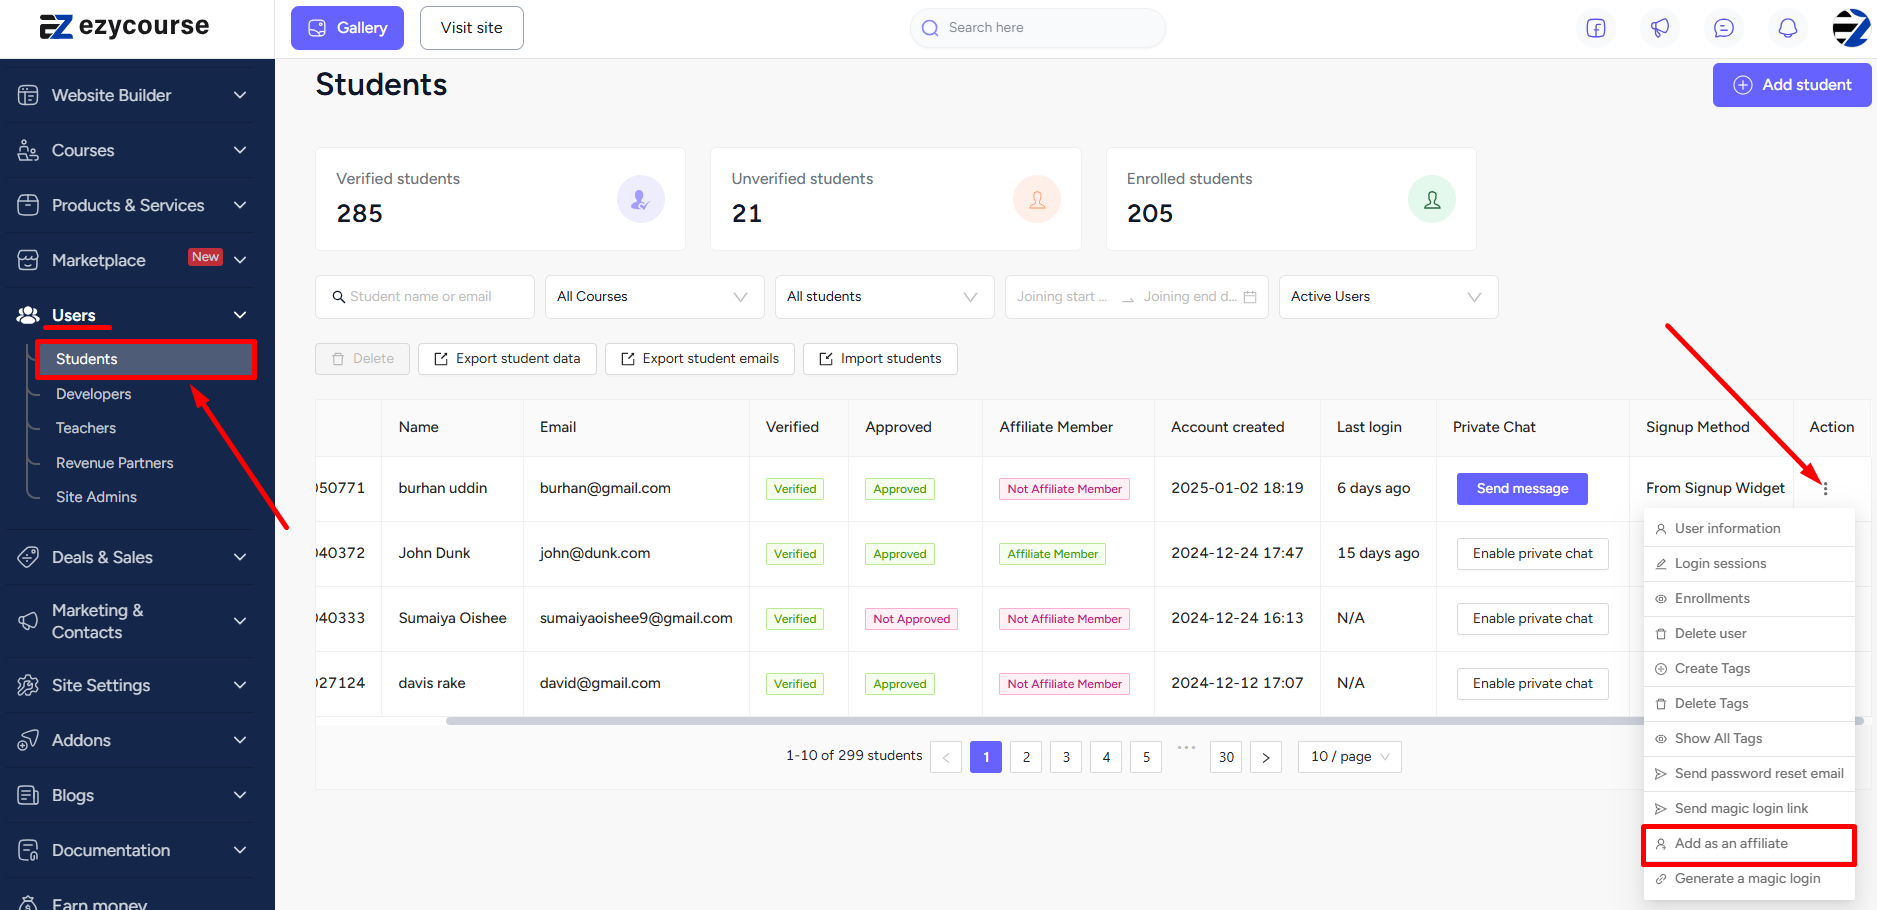1877x910 pixels.
Task: Click the Marketplace sidebar icon
Action: [x=28, y=260]
